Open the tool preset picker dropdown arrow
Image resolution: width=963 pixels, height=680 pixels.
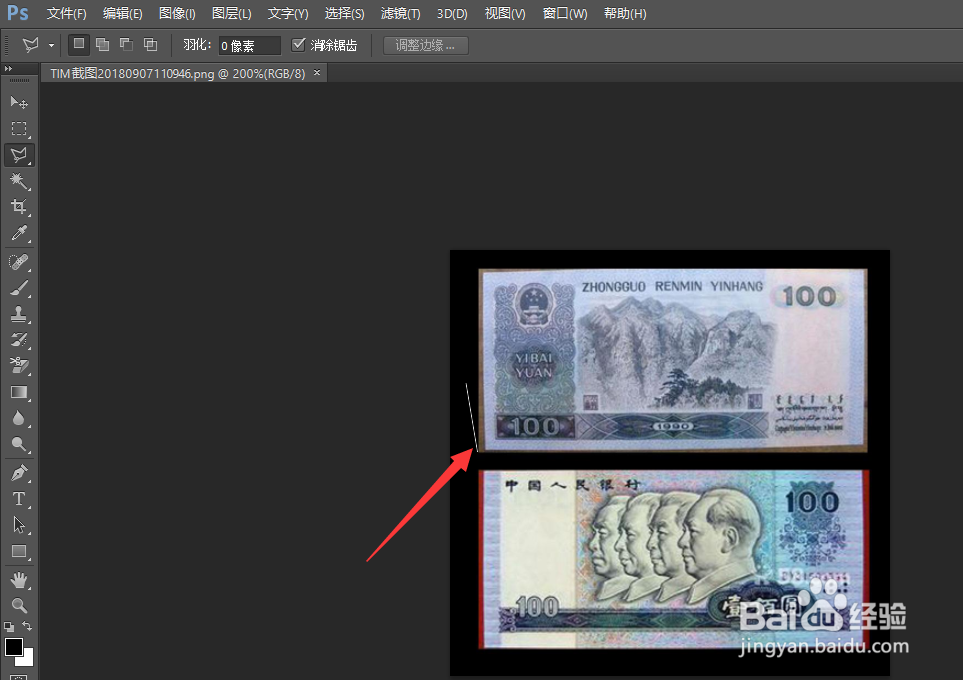tap(52, 45)
